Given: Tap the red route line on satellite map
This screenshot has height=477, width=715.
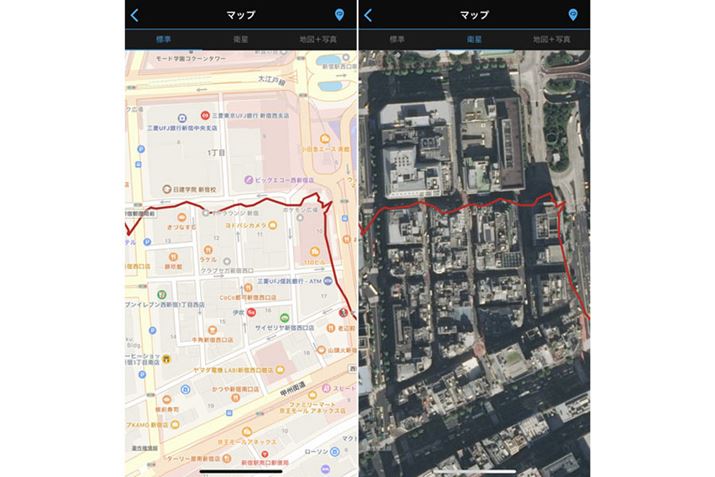Looking at the screenshot, I should (x=463, y=207).
